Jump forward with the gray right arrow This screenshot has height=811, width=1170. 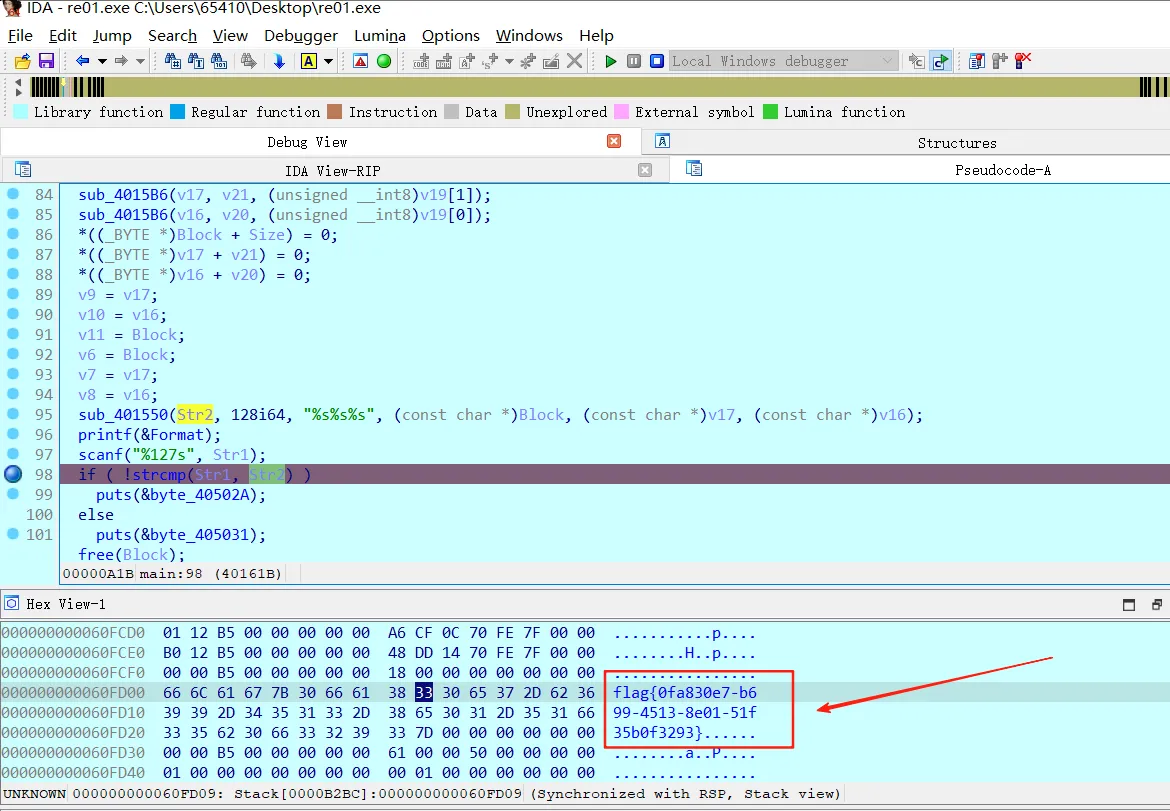[121, 61]
